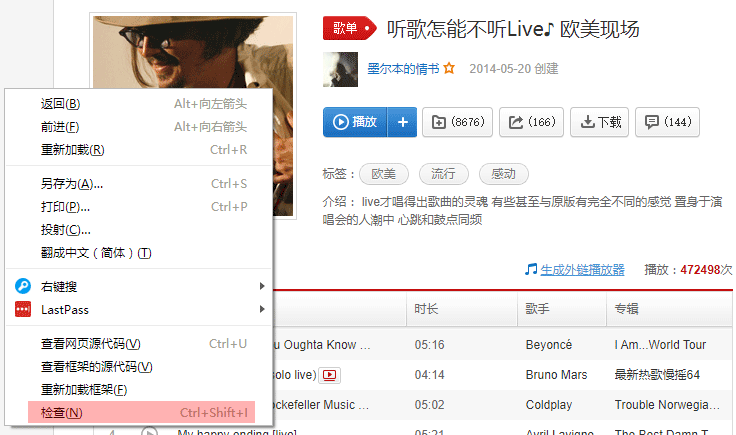
Task: Select 翻成中文（简体）(T) entry
Action: pos(139,253)
